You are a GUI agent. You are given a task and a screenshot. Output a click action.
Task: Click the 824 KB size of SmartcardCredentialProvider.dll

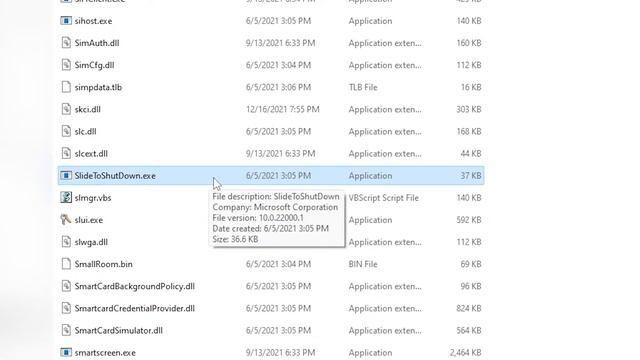(469, 308)
